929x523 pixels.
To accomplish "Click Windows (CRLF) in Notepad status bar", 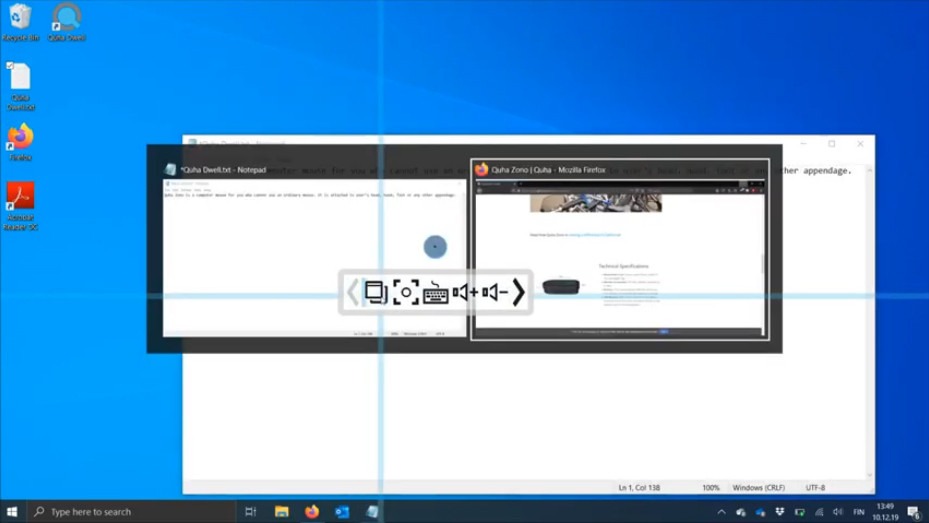I will pos(758,487).
